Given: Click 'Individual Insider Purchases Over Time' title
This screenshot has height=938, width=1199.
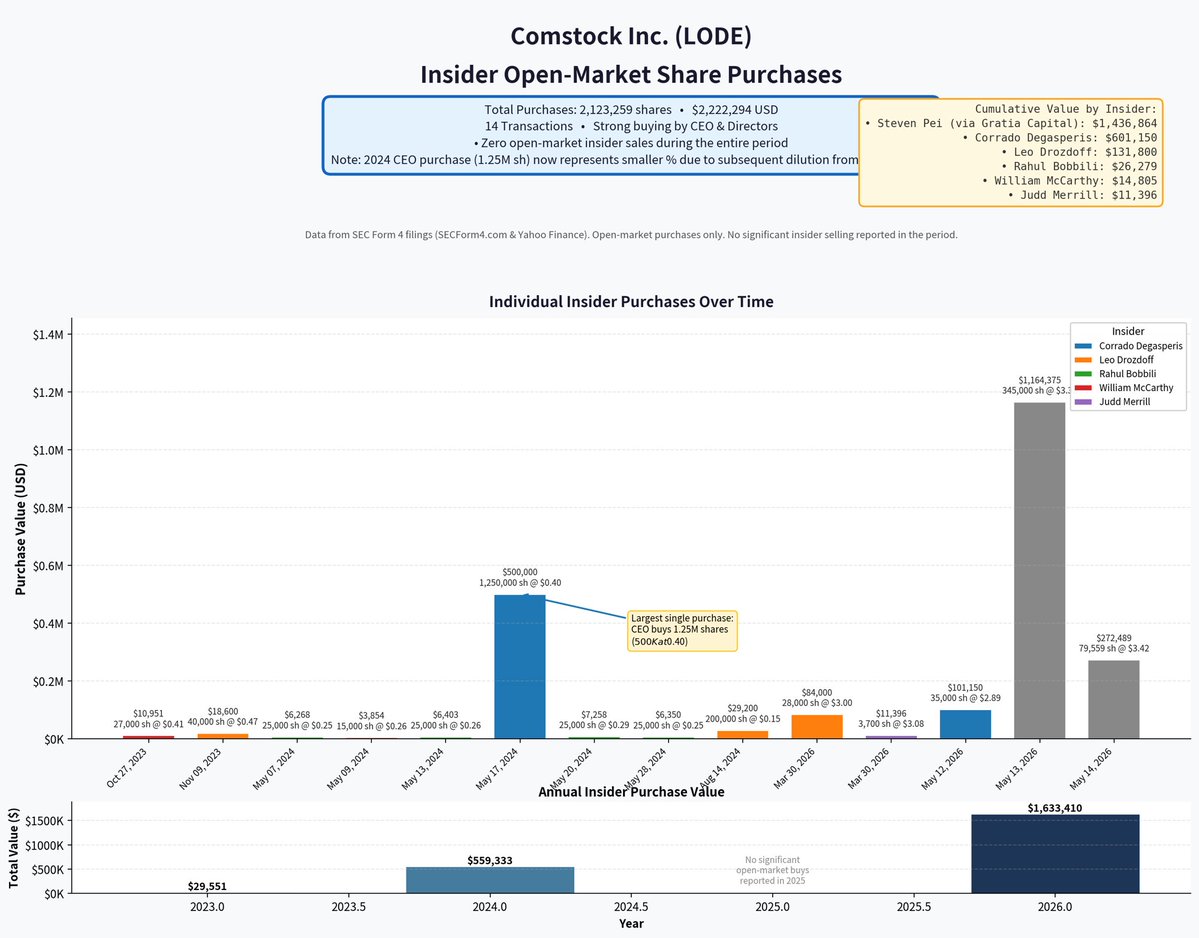Looking at the screenshot, I should pyautogui.click(x=631, y=302).
